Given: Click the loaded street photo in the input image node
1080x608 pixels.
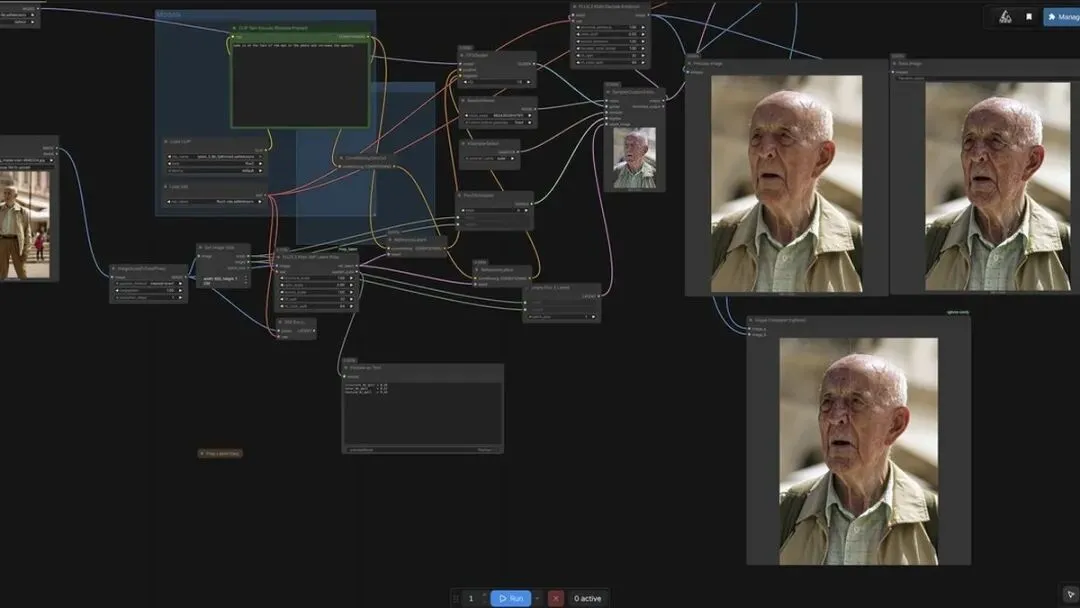Looking at the screenshot, I should (25, 224).
